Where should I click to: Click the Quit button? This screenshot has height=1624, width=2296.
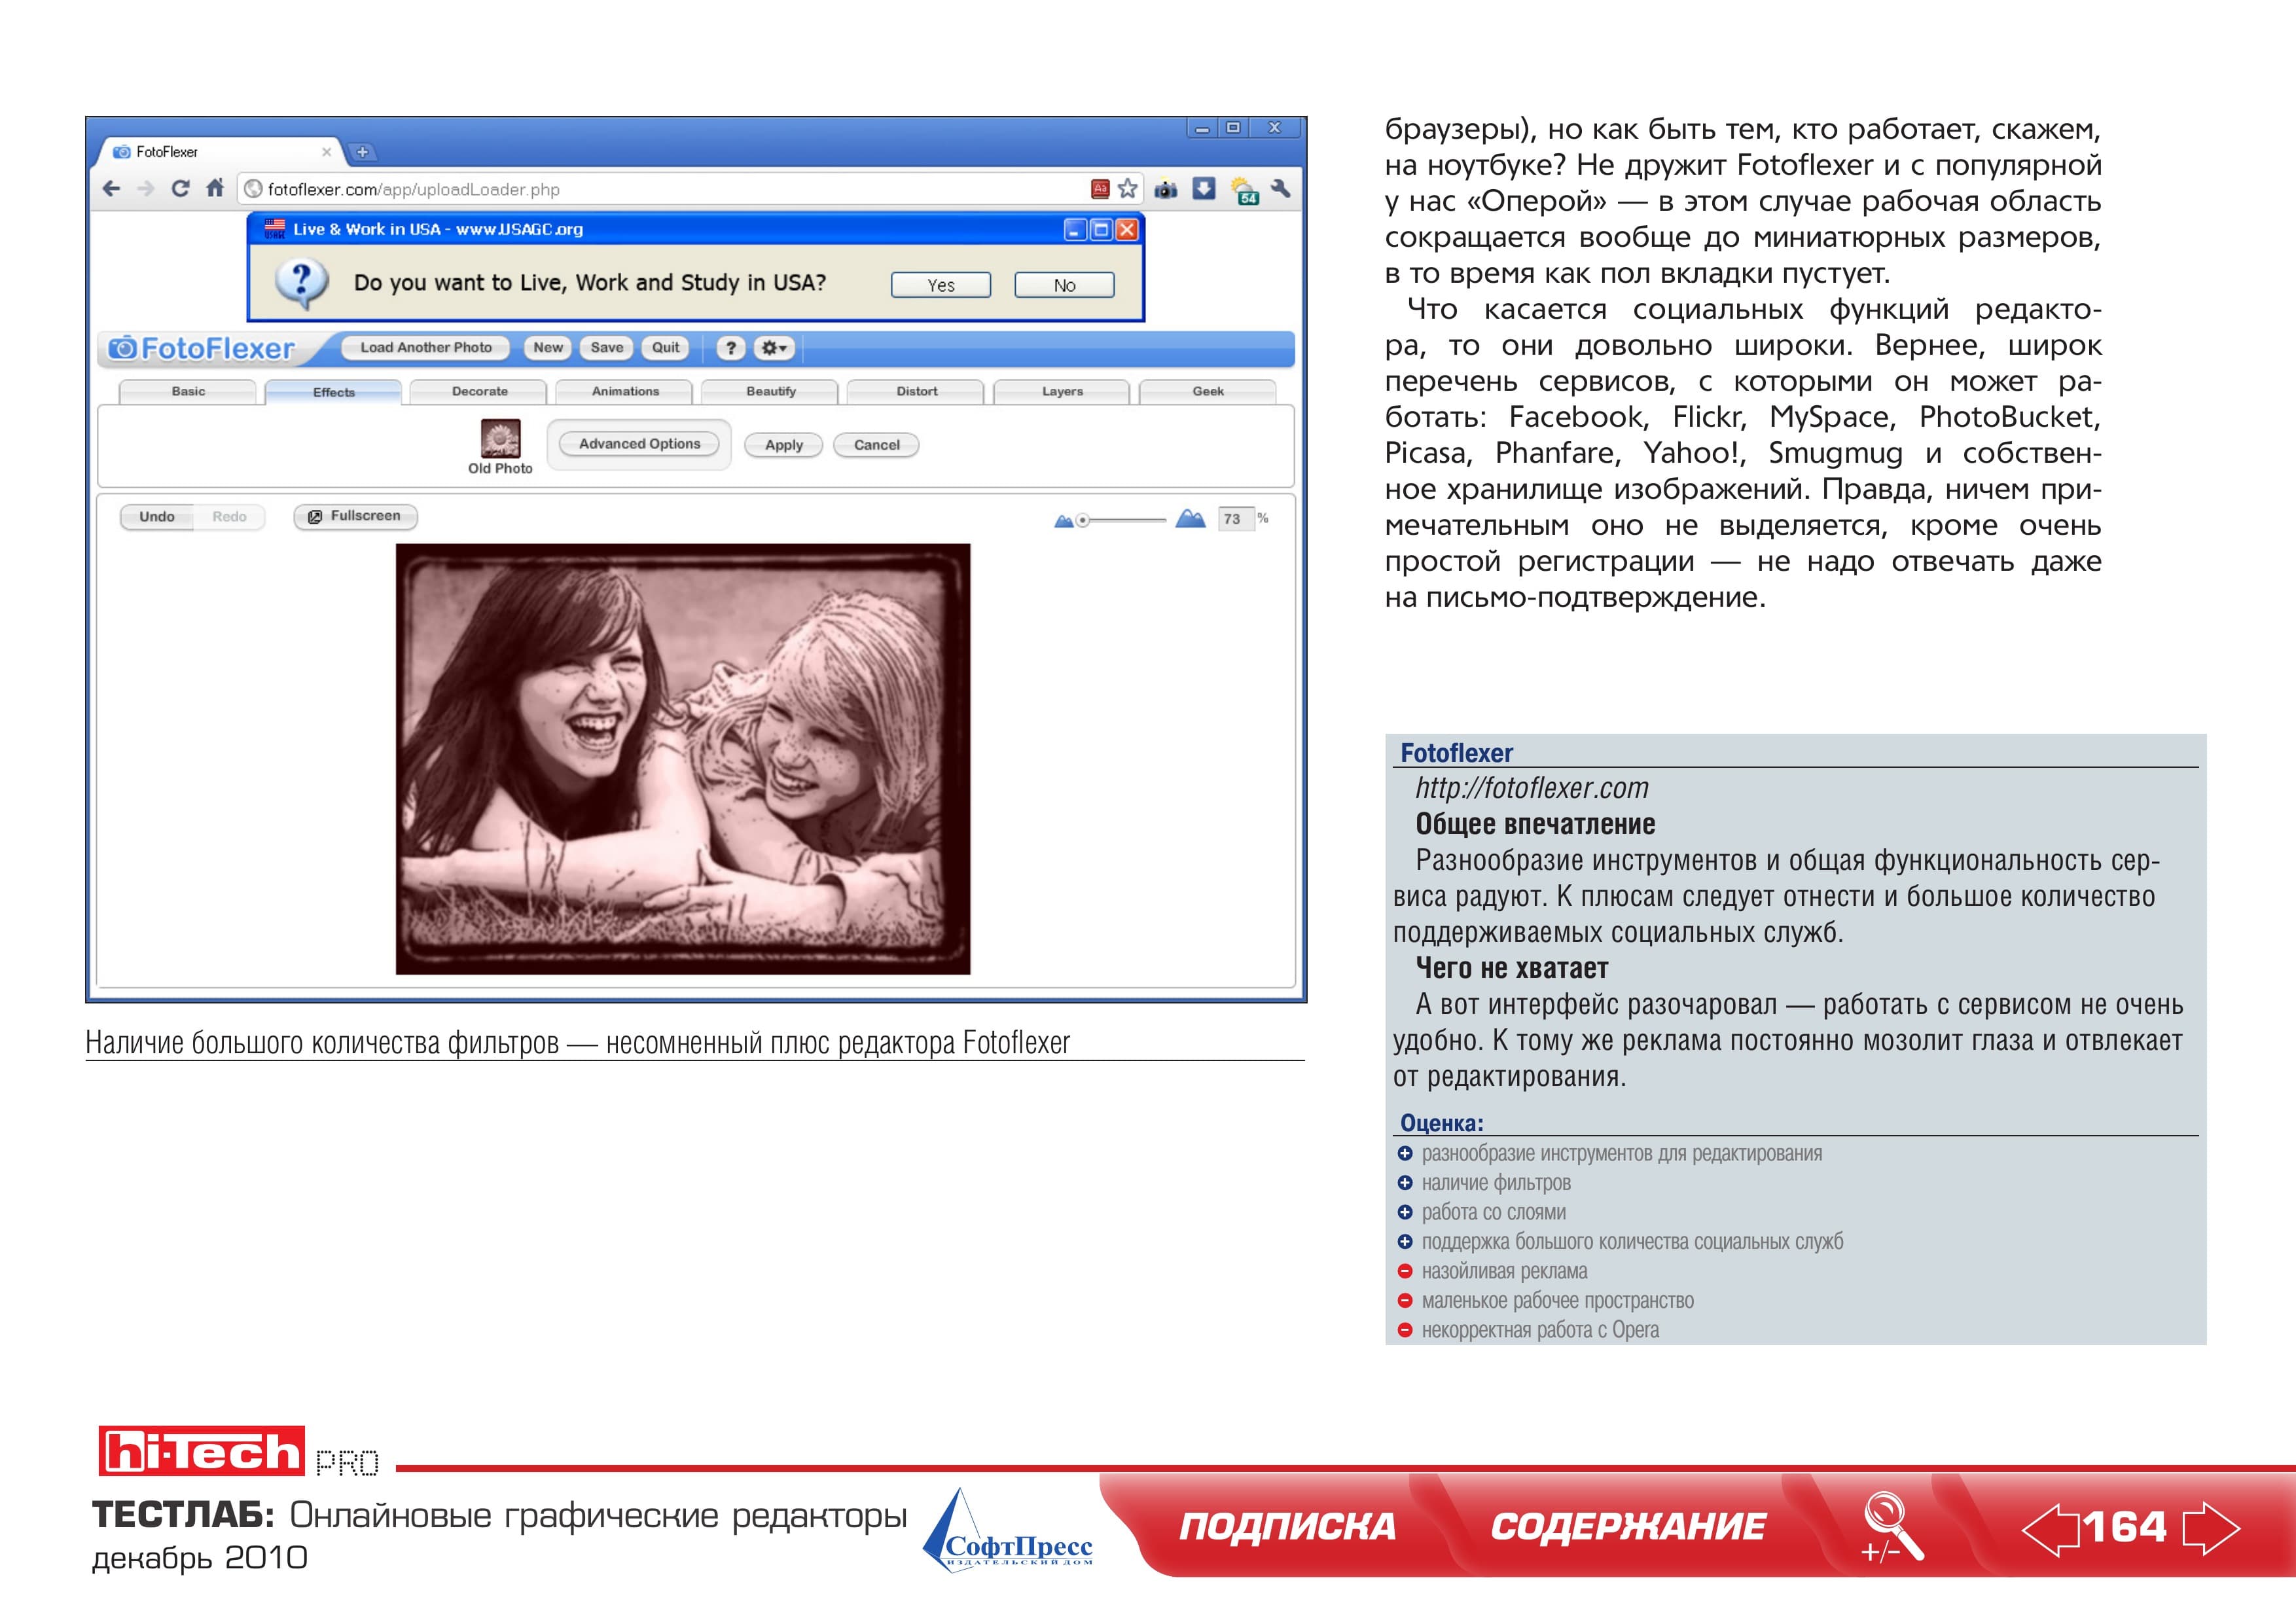(666, 347)
